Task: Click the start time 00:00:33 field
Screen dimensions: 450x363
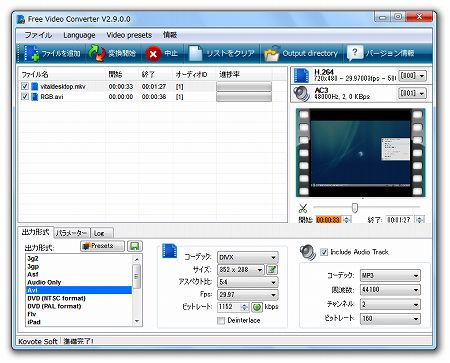Action: click(x=329, y=220)
